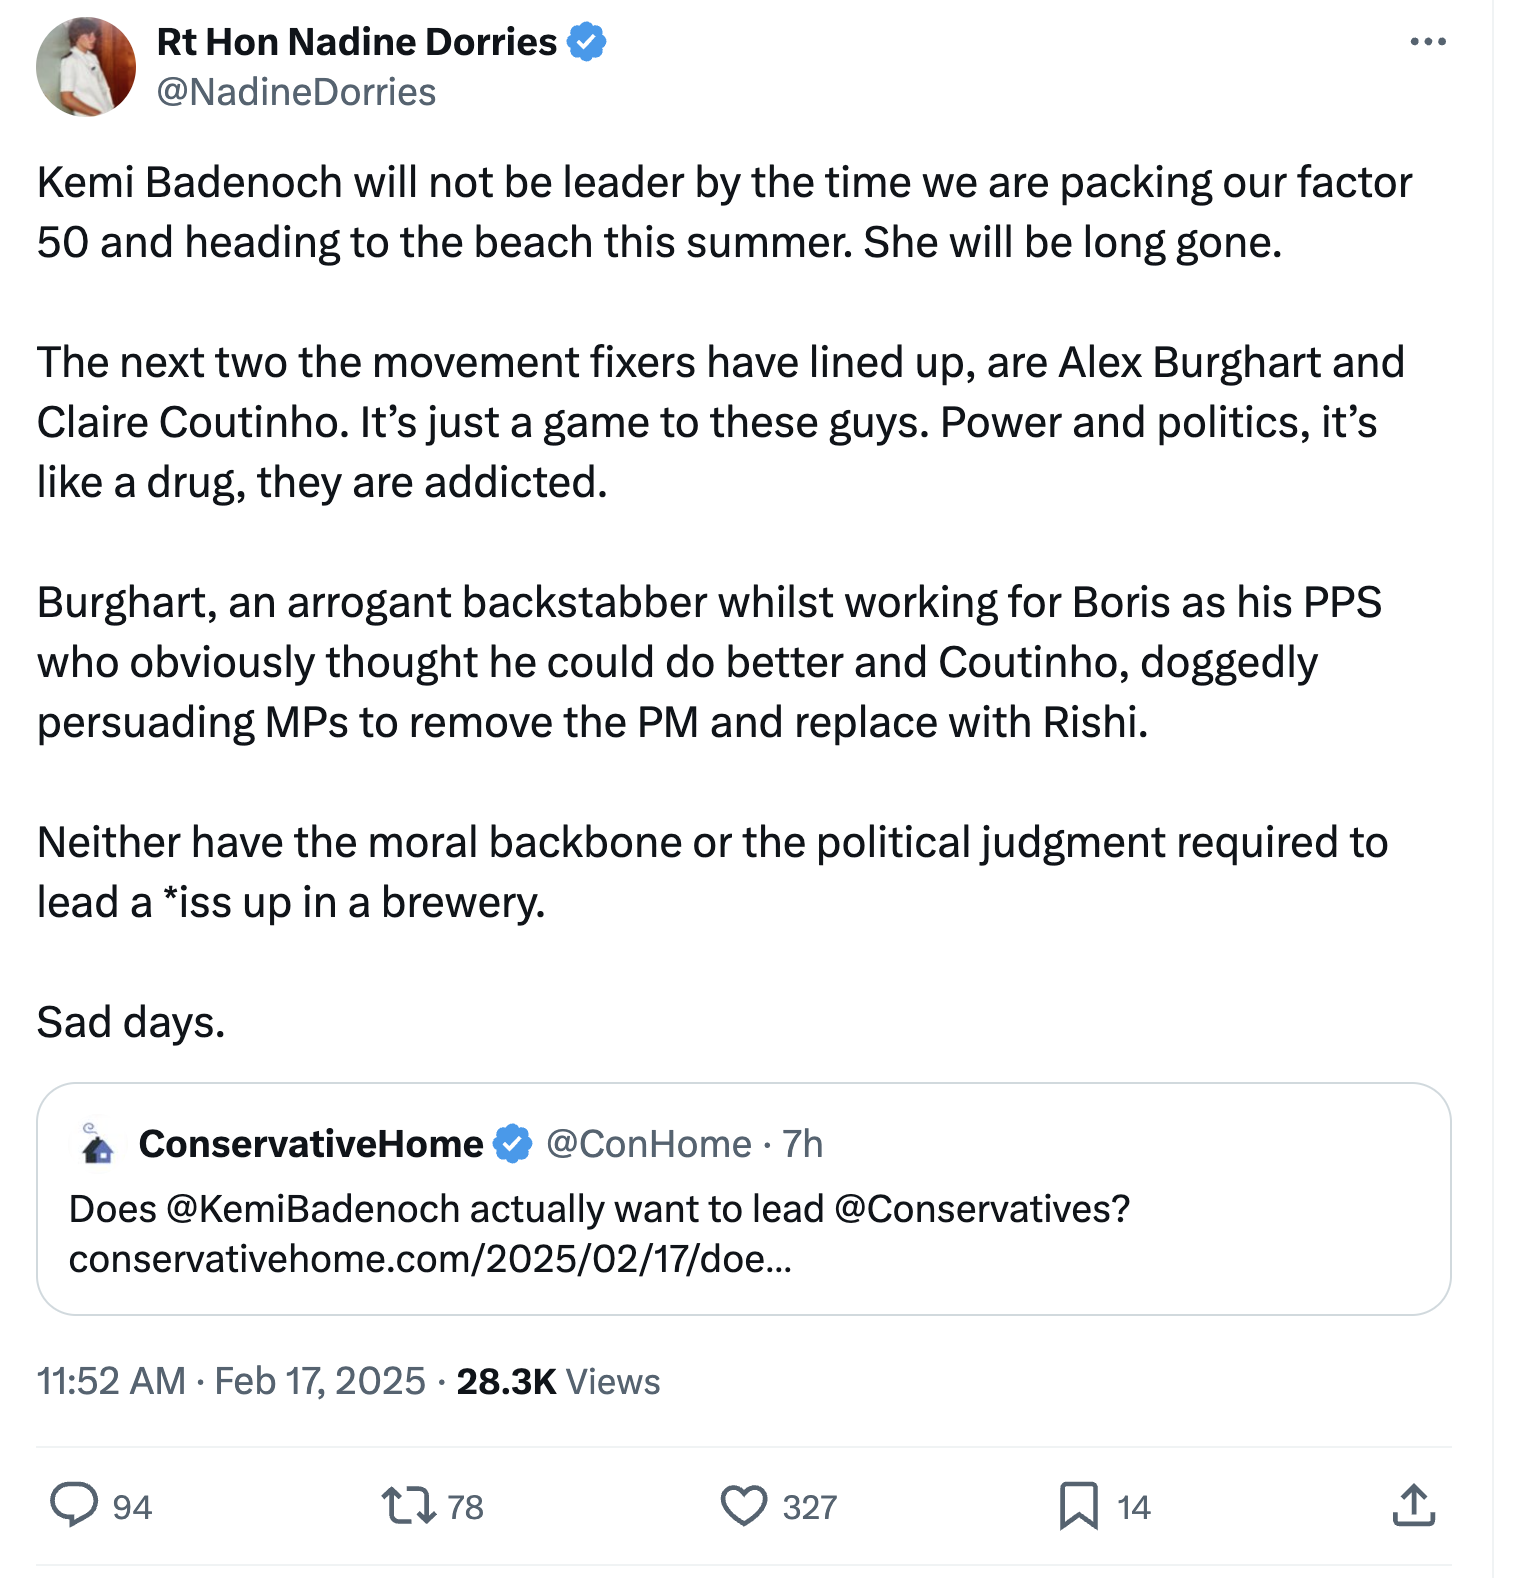Open the @NadineDorries handle link
Screen dimensions: 1516x1578
pos(296,92)
